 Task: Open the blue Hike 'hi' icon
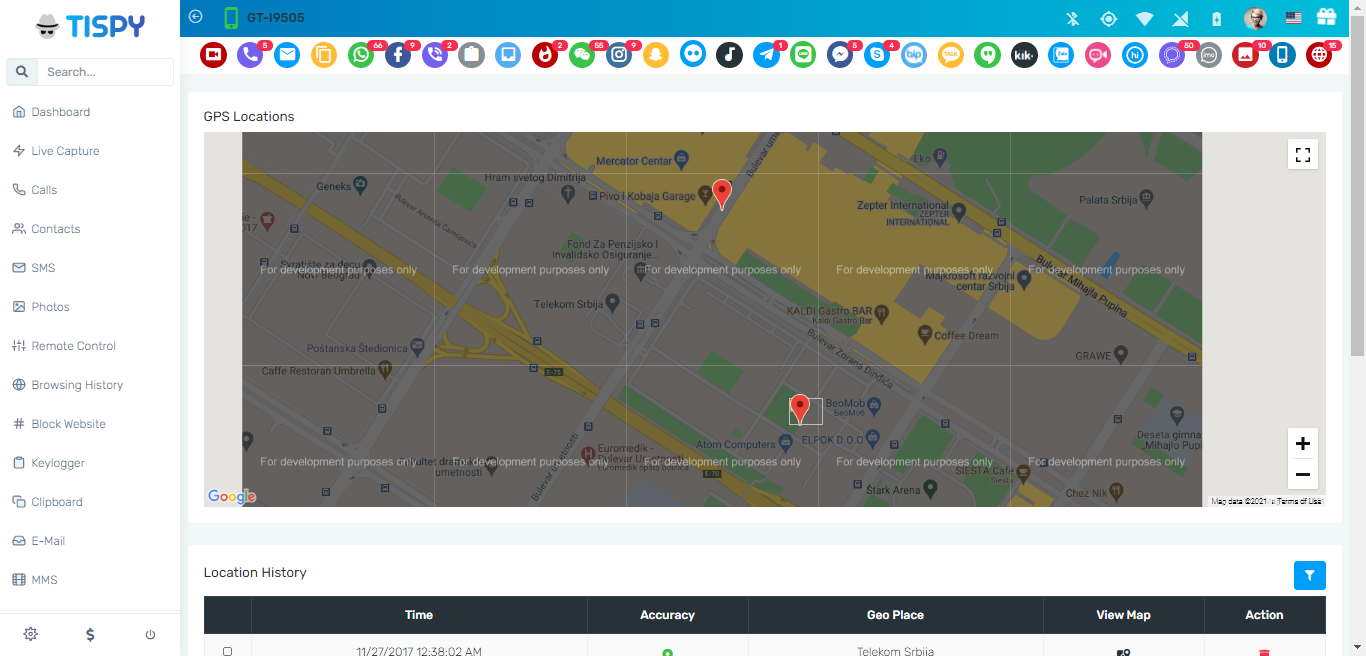pos(1135,55)
